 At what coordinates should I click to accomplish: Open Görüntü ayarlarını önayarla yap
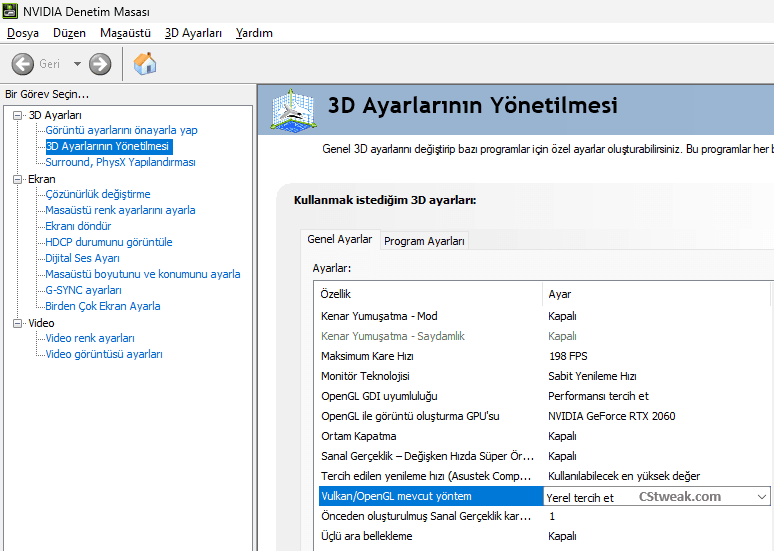121,130
